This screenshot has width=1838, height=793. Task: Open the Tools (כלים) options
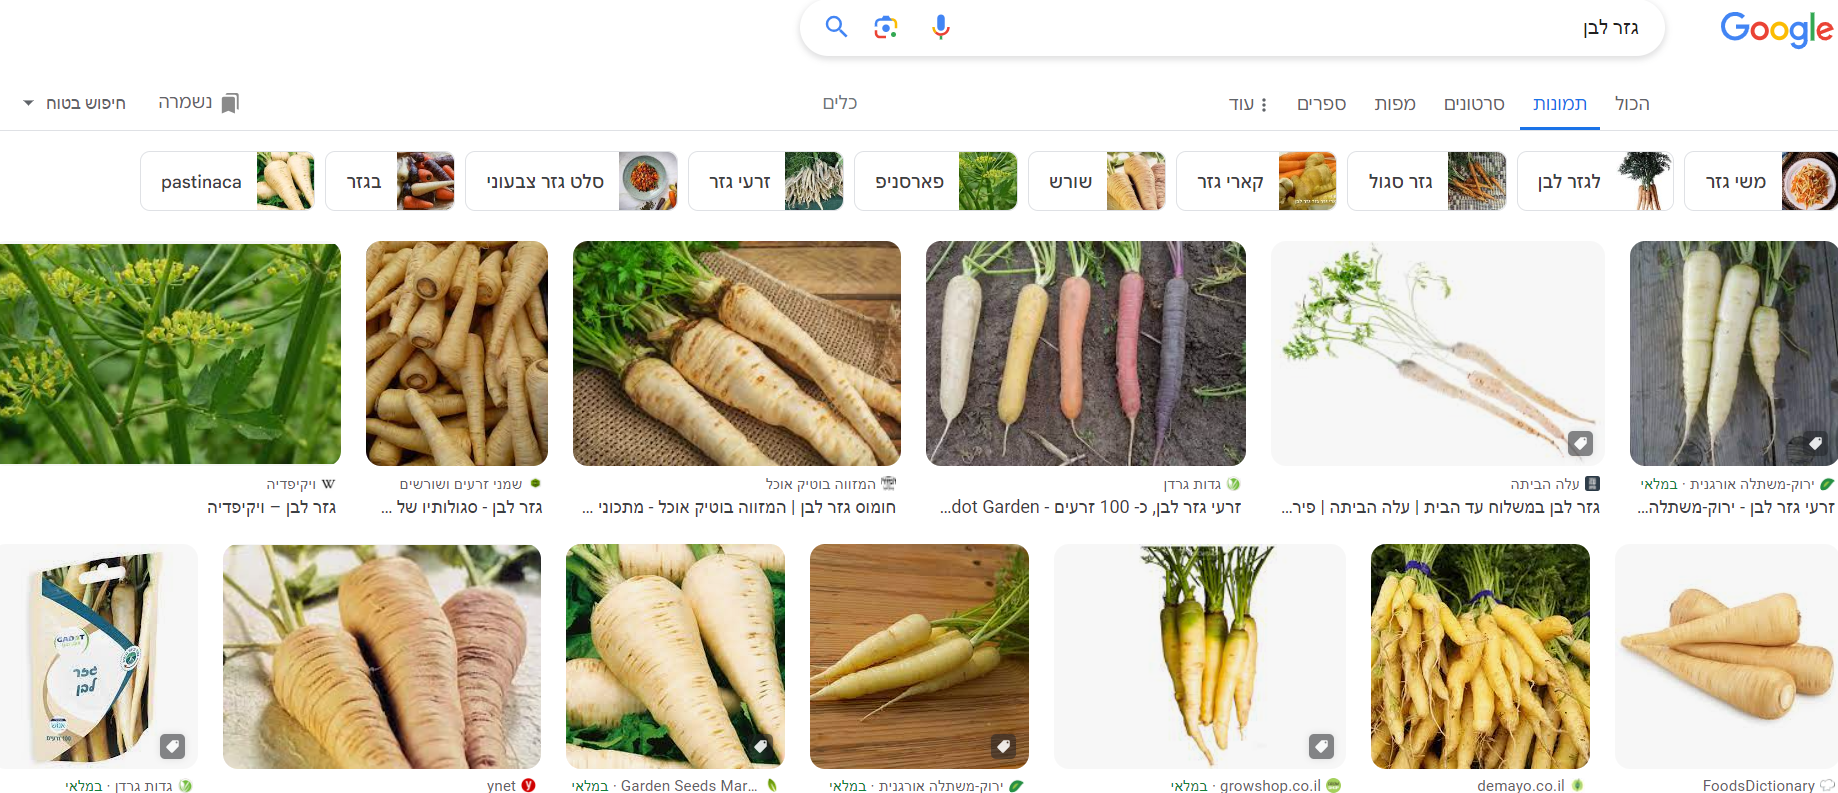point(840,103)
